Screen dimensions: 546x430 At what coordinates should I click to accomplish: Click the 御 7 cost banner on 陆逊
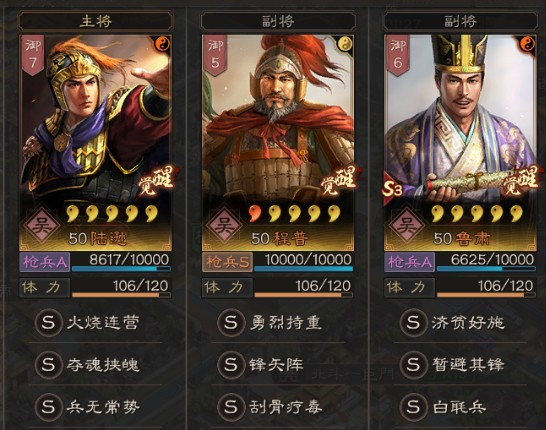(x=33, y=55)
